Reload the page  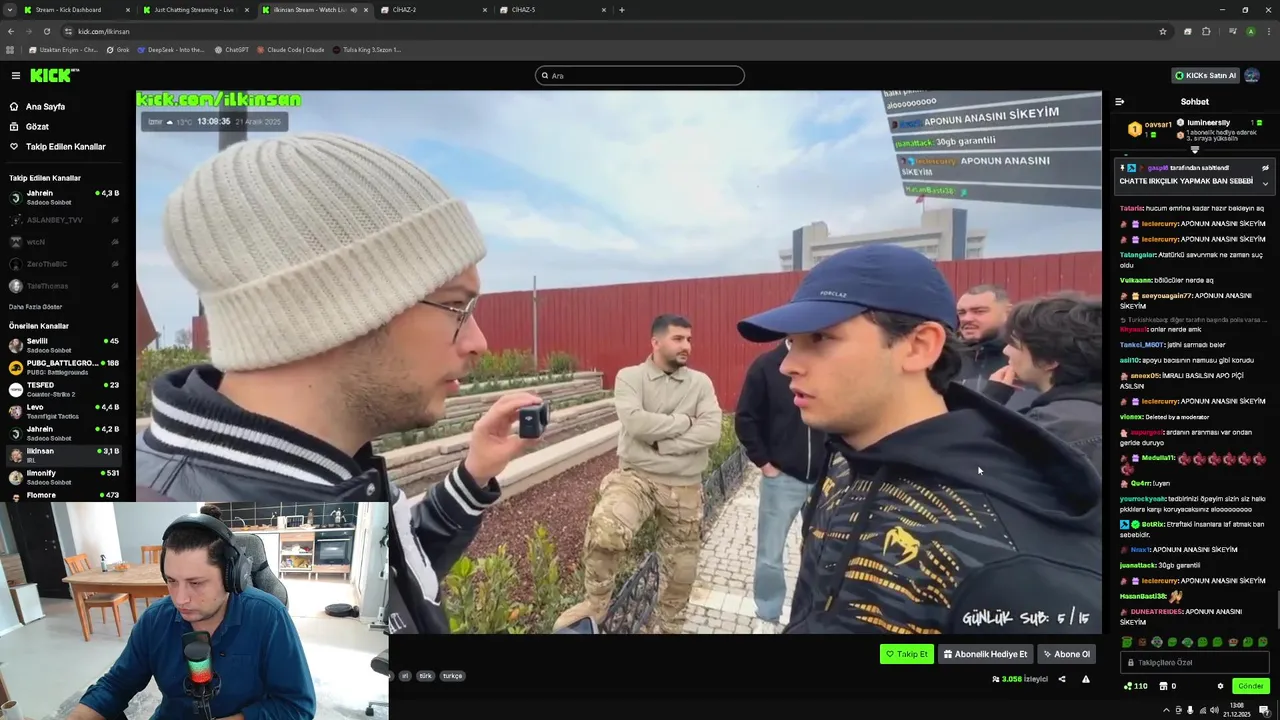pyautogui.click(x=46, y=31)
